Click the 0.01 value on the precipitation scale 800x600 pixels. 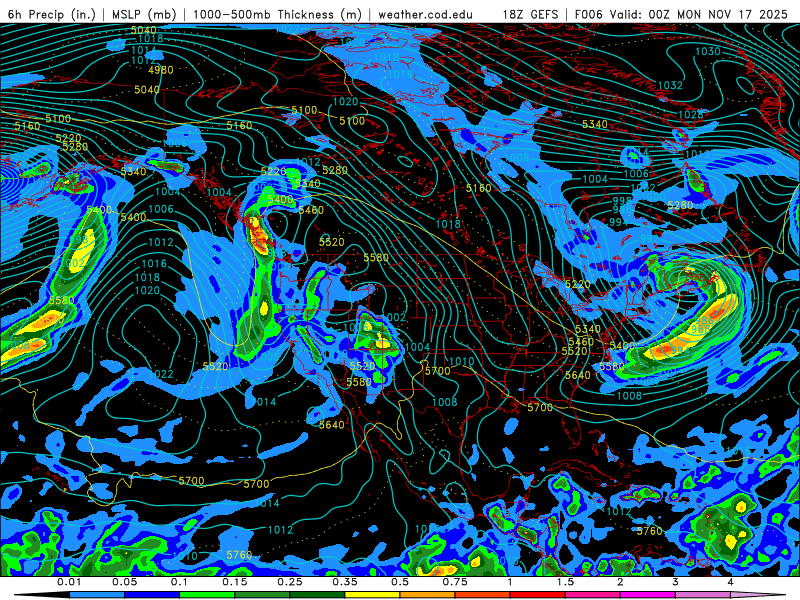(x=69, y=582)
